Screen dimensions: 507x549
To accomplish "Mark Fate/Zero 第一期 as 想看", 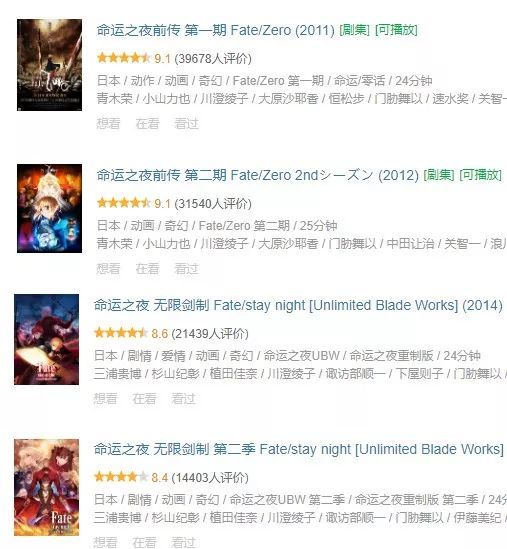I will coord(108,124).
